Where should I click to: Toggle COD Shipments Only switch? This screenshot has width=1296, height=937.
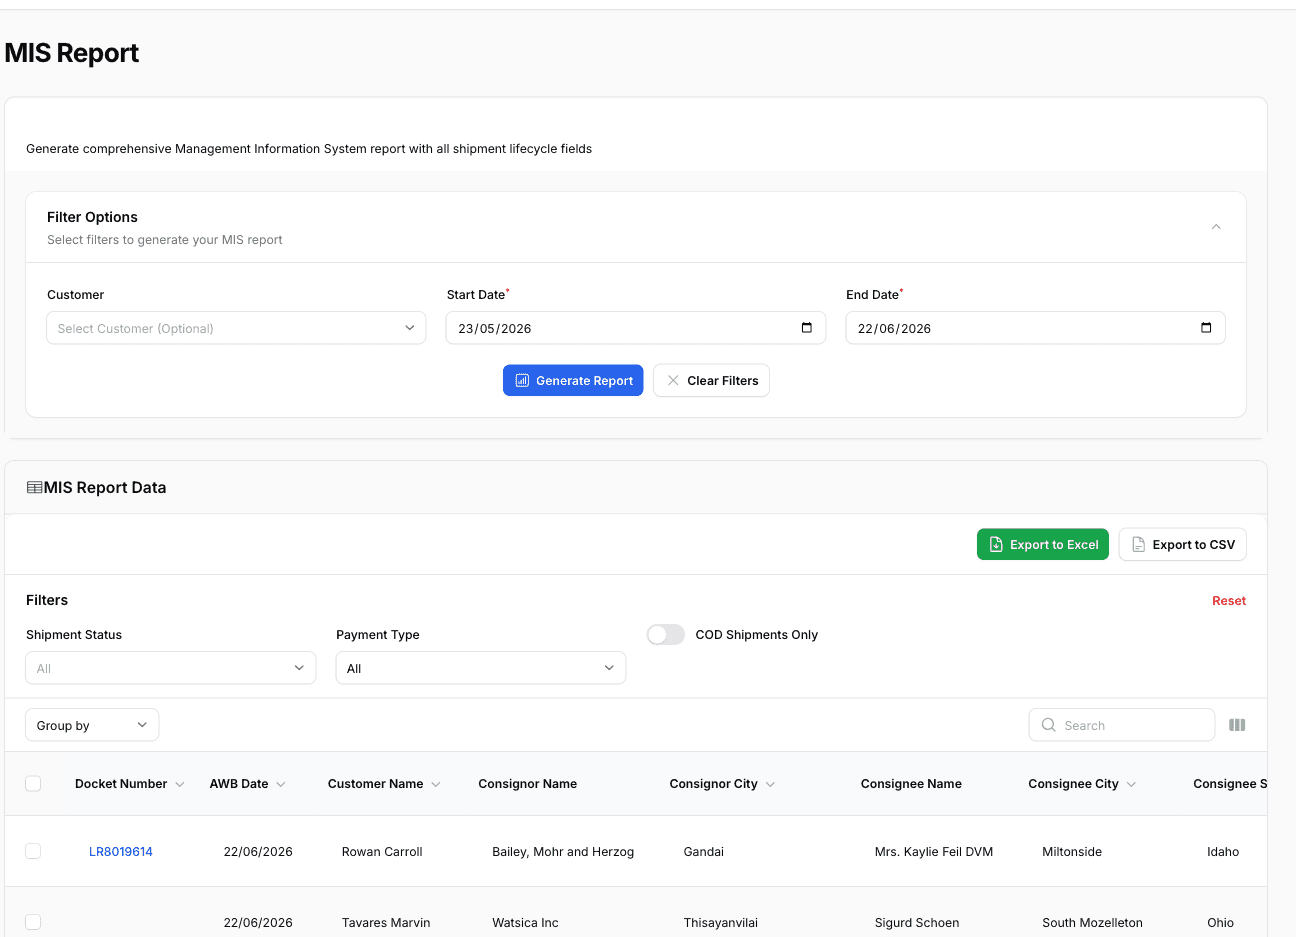666,635
